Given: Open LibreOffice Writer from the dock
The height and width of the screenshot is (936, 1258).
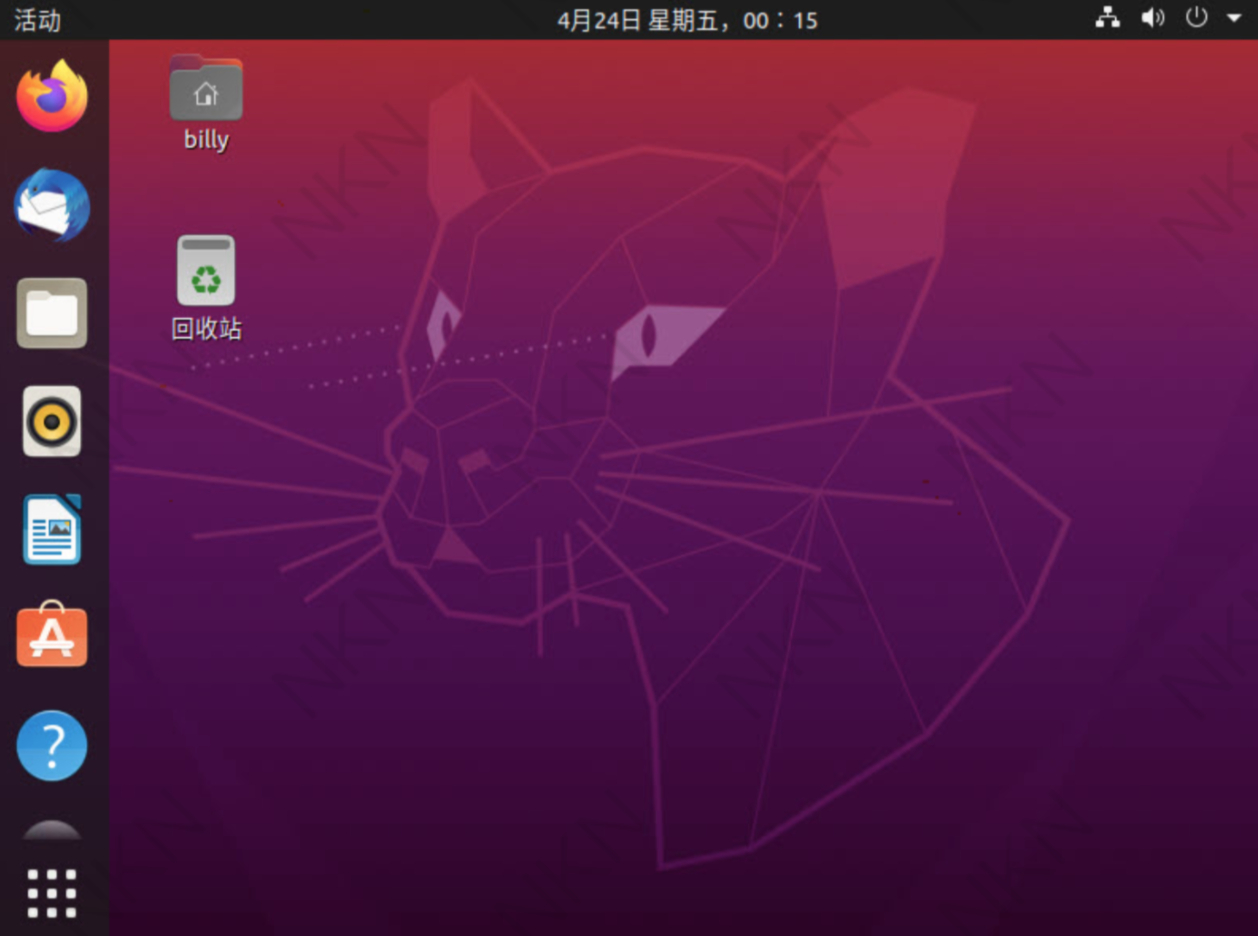Looking at the screenshot, I should click(52, 529).
